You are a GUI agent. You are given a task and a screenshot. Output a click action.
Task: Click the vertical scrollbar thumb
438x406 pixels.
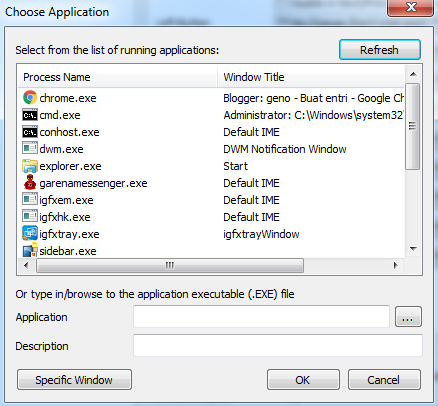tap(413, 127)
